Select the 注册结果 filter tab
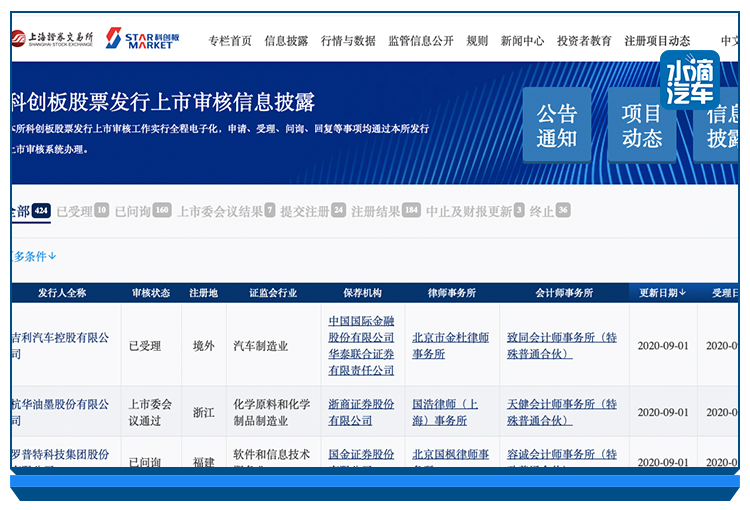 click(x=386, y=211)
